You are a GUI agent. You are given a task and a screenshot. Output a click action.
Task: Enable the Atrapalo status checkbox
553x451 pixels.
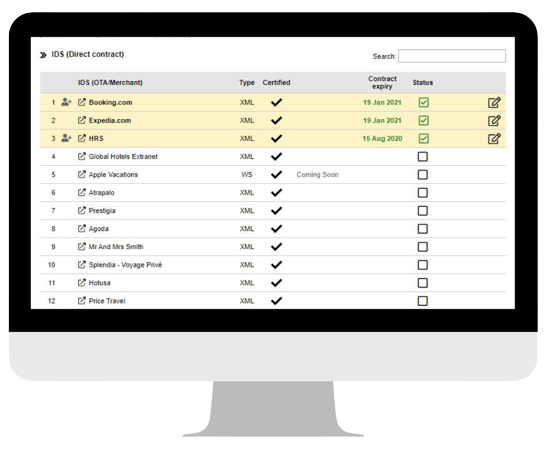[423, 193]
